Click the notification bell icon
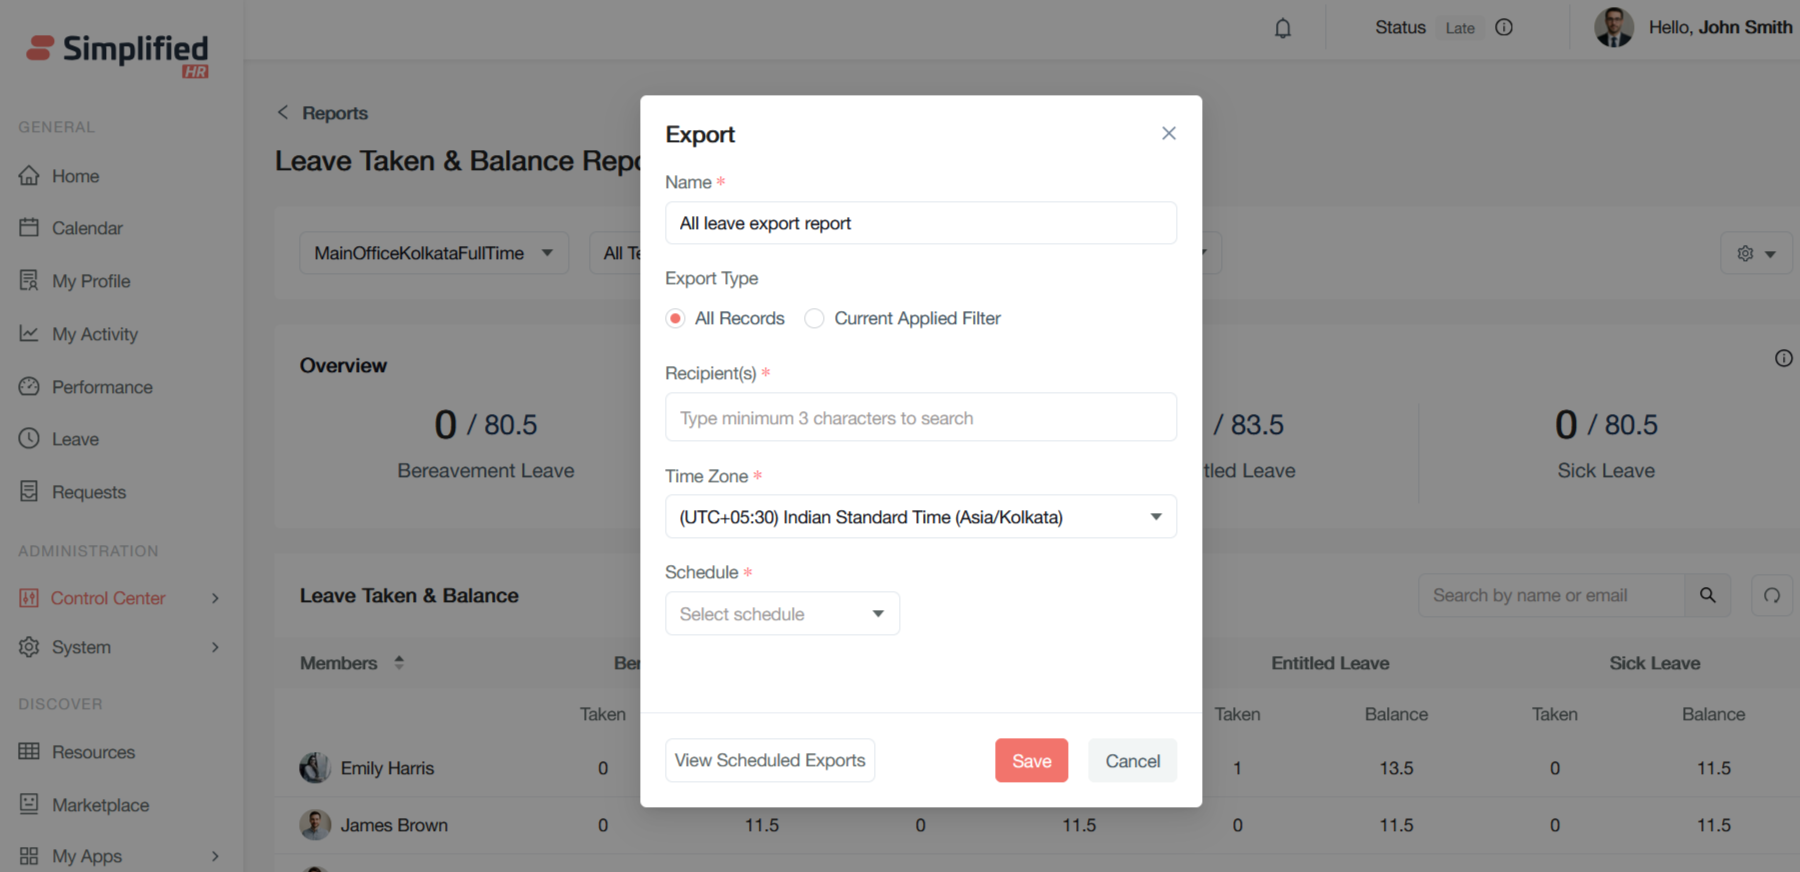The image size is (1800, 872). tap(1283, 28)
